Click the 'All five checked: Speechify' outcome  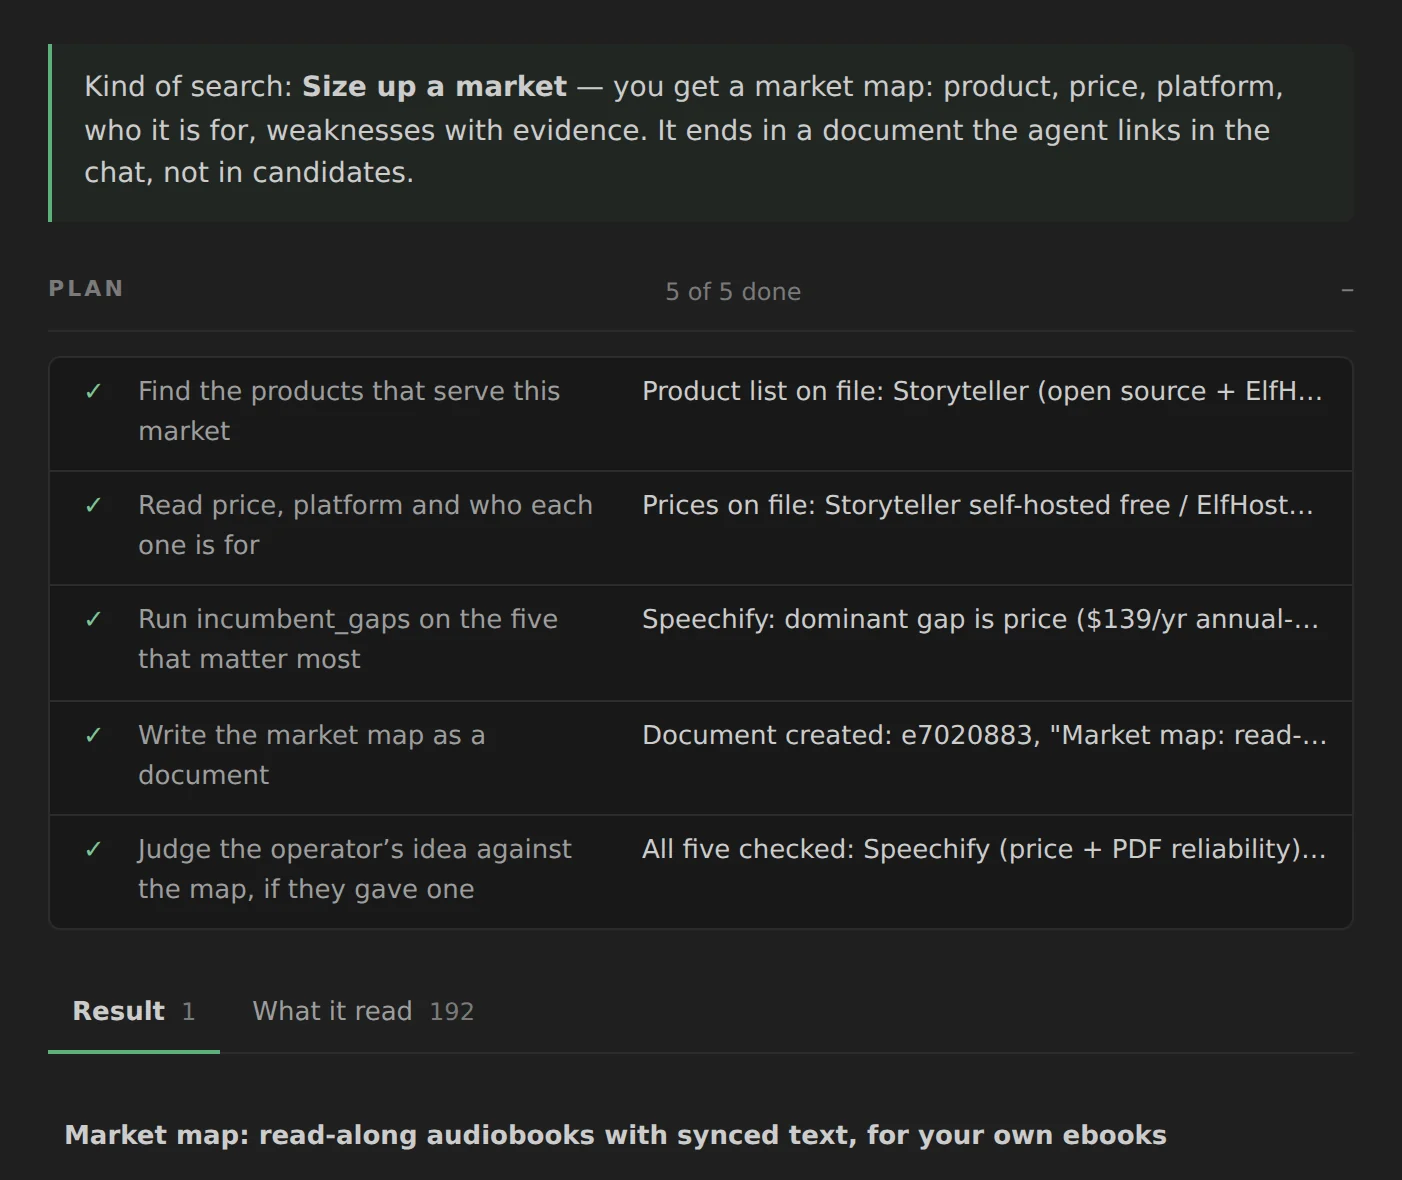pyautogui.click(x=985, y=849)
